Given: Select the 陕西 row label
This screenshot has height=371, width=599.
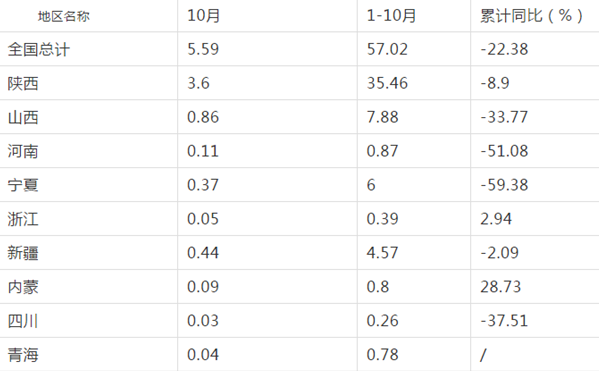Looking at the screenshot, I should pos(23,83).
